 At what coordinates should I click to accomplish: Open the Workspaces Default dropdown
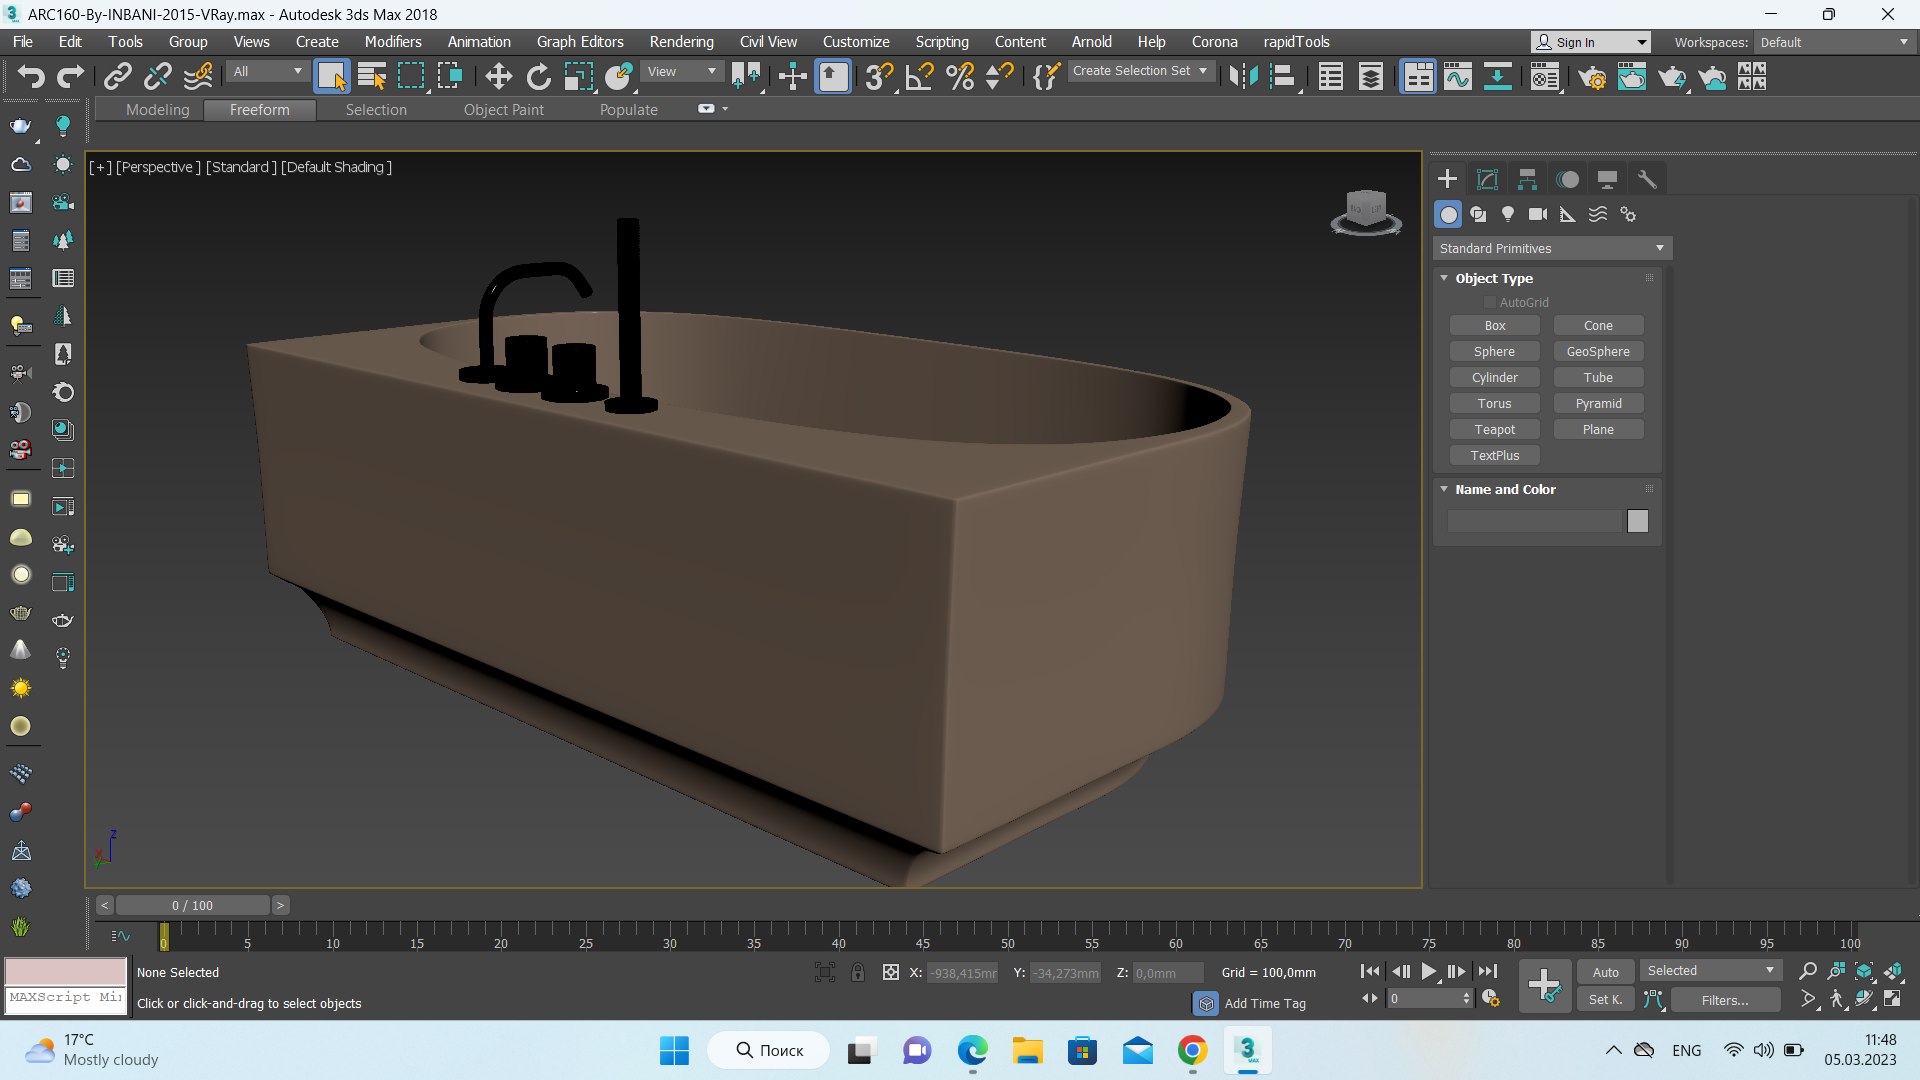tap(1834, 42)
